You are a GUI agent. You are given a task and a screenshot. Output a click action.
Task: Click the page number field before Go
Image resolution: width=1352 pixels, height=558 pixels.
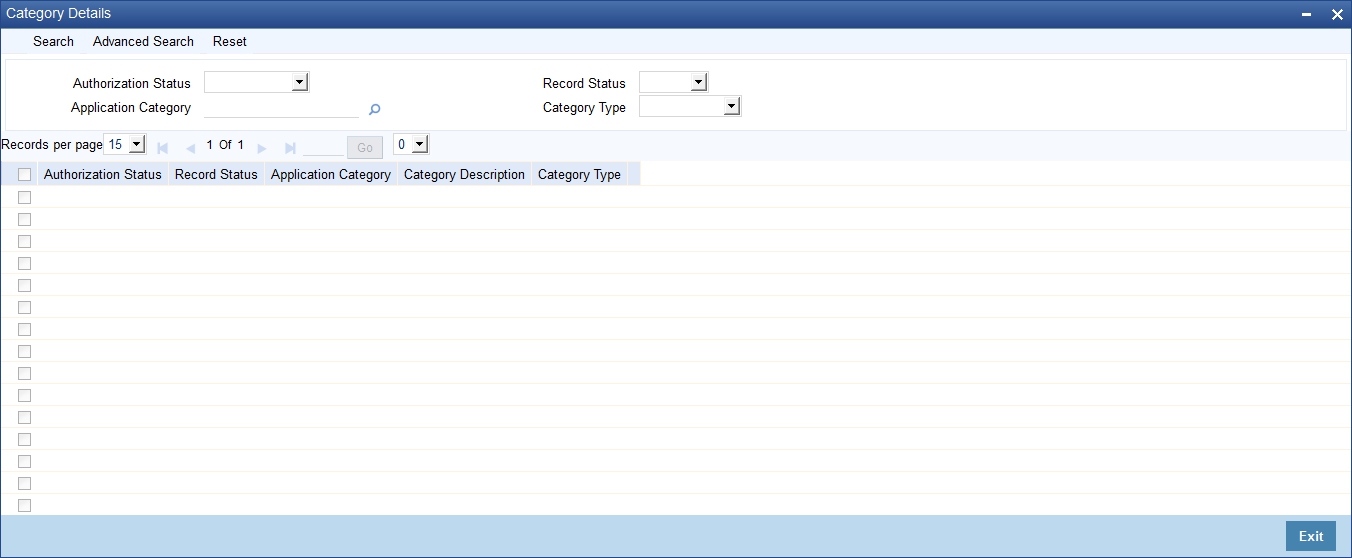click(322, 146)
